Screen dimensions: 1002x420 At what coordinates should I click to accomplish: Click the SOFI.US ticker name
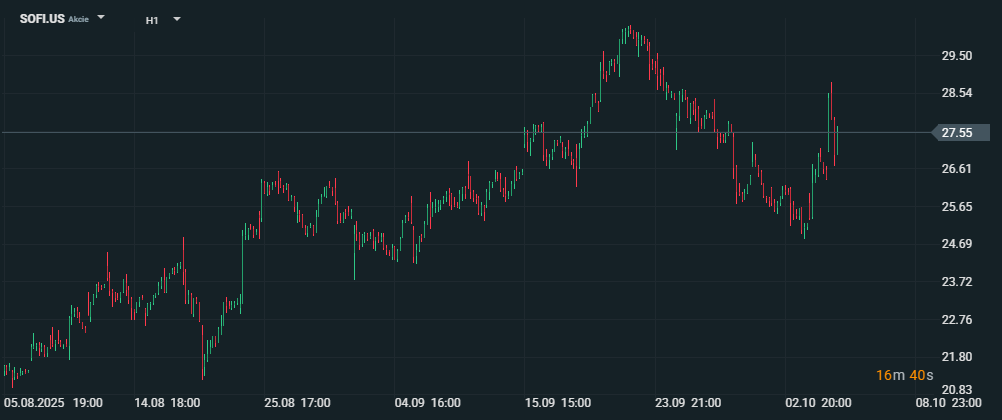pos(42,19)
